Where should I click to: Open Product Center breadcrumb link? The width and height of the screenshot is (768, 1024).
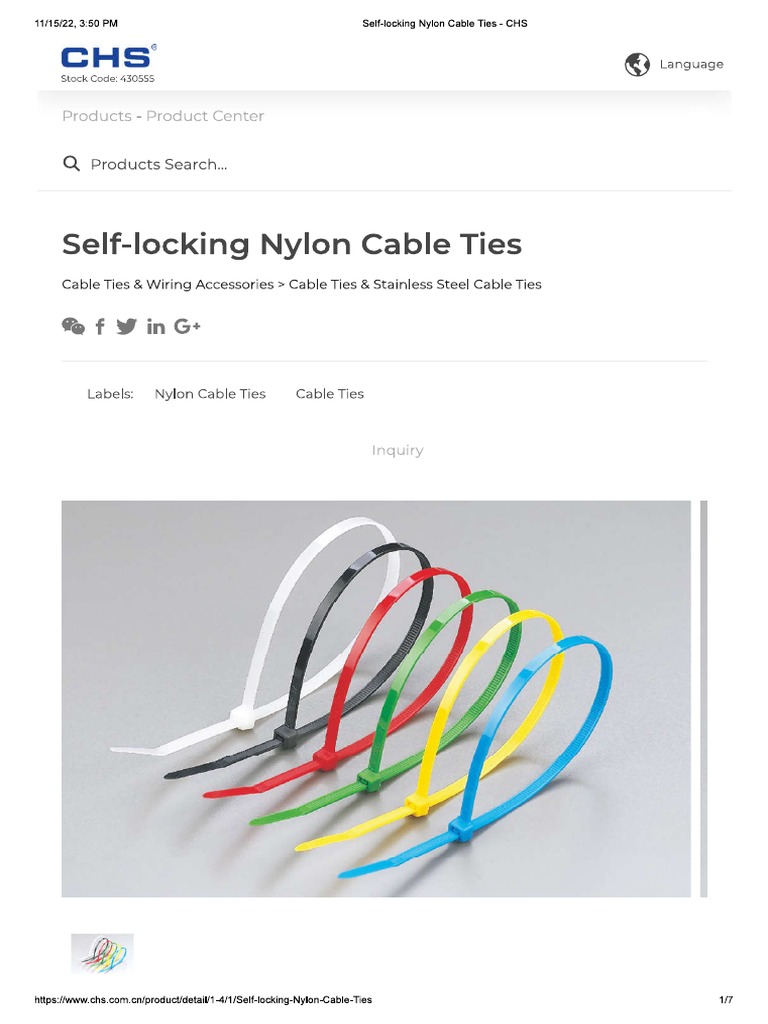coord(205,116)
